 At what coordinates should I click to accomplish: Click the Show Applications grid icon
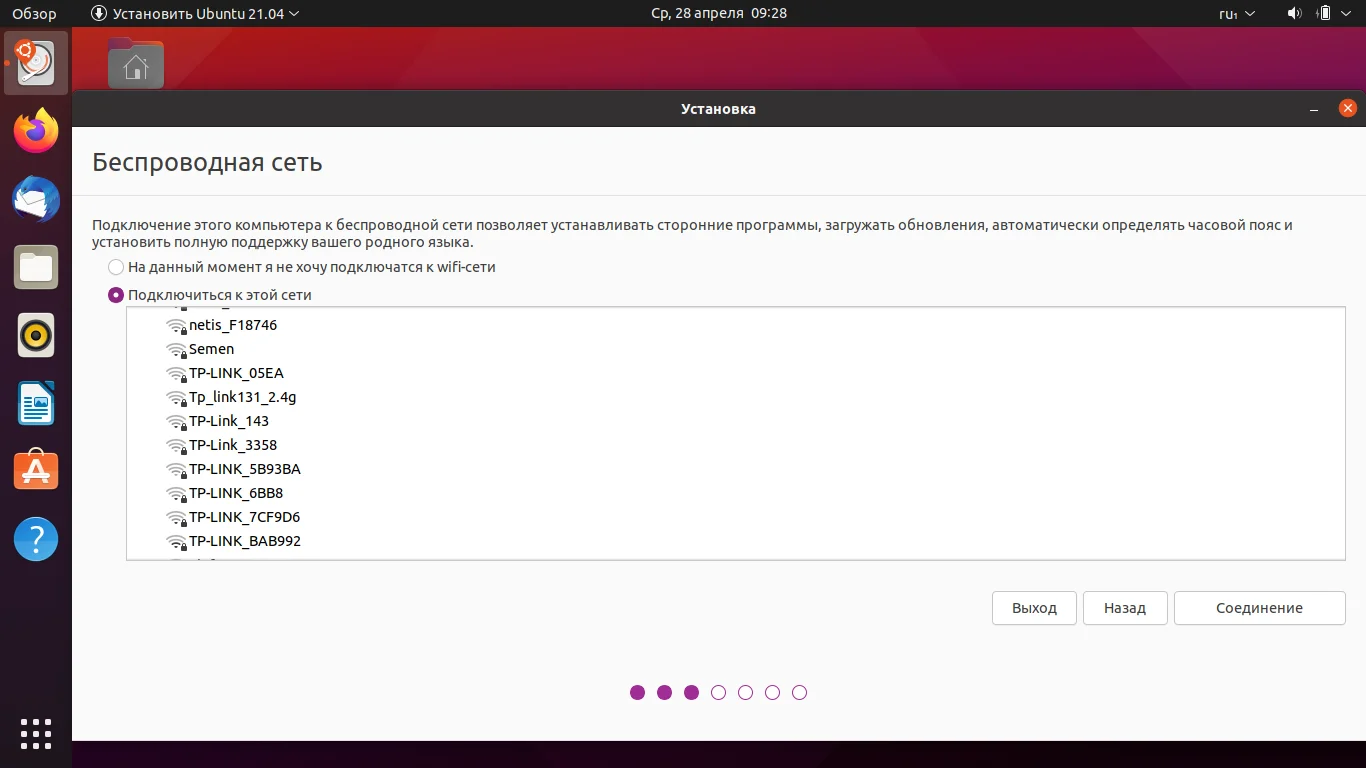(x=35, y=733)
